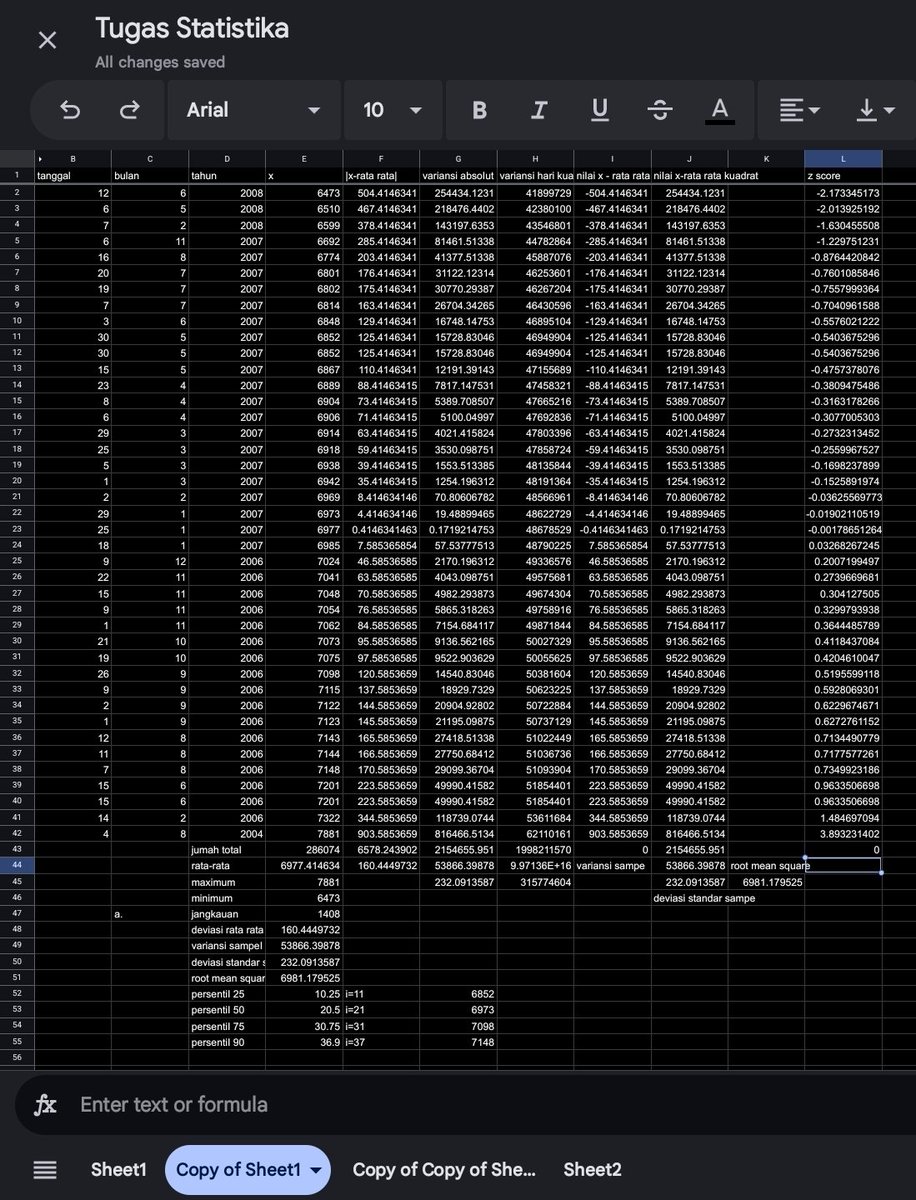Toggle strikethrough formatting
Screen dimensions: 916x1200
click(x=660, y=110)
